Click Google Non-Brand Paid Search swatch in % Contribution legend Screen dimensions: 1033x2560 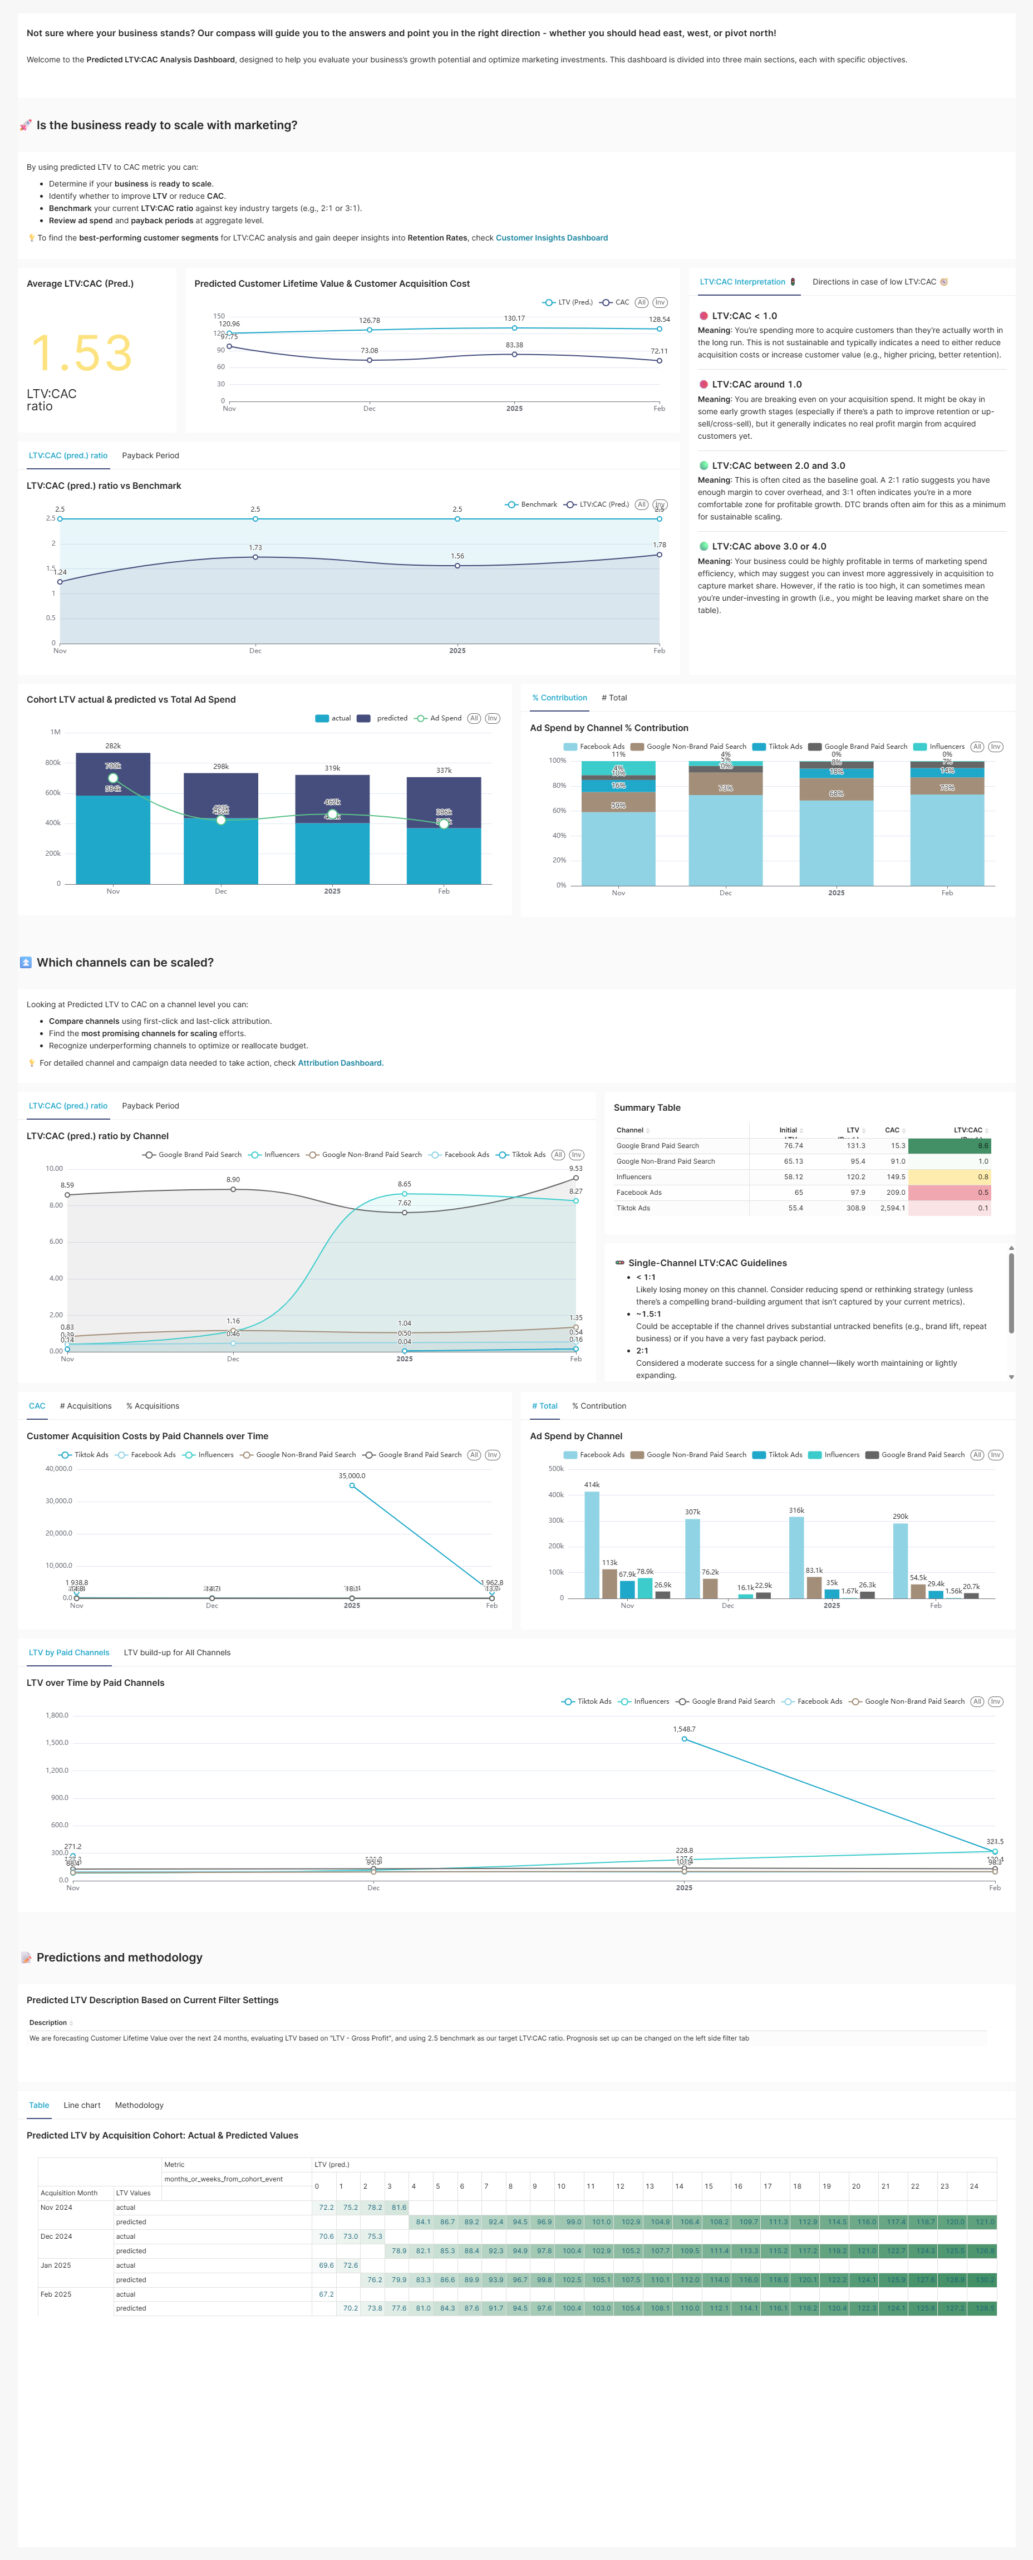[637, 746]
